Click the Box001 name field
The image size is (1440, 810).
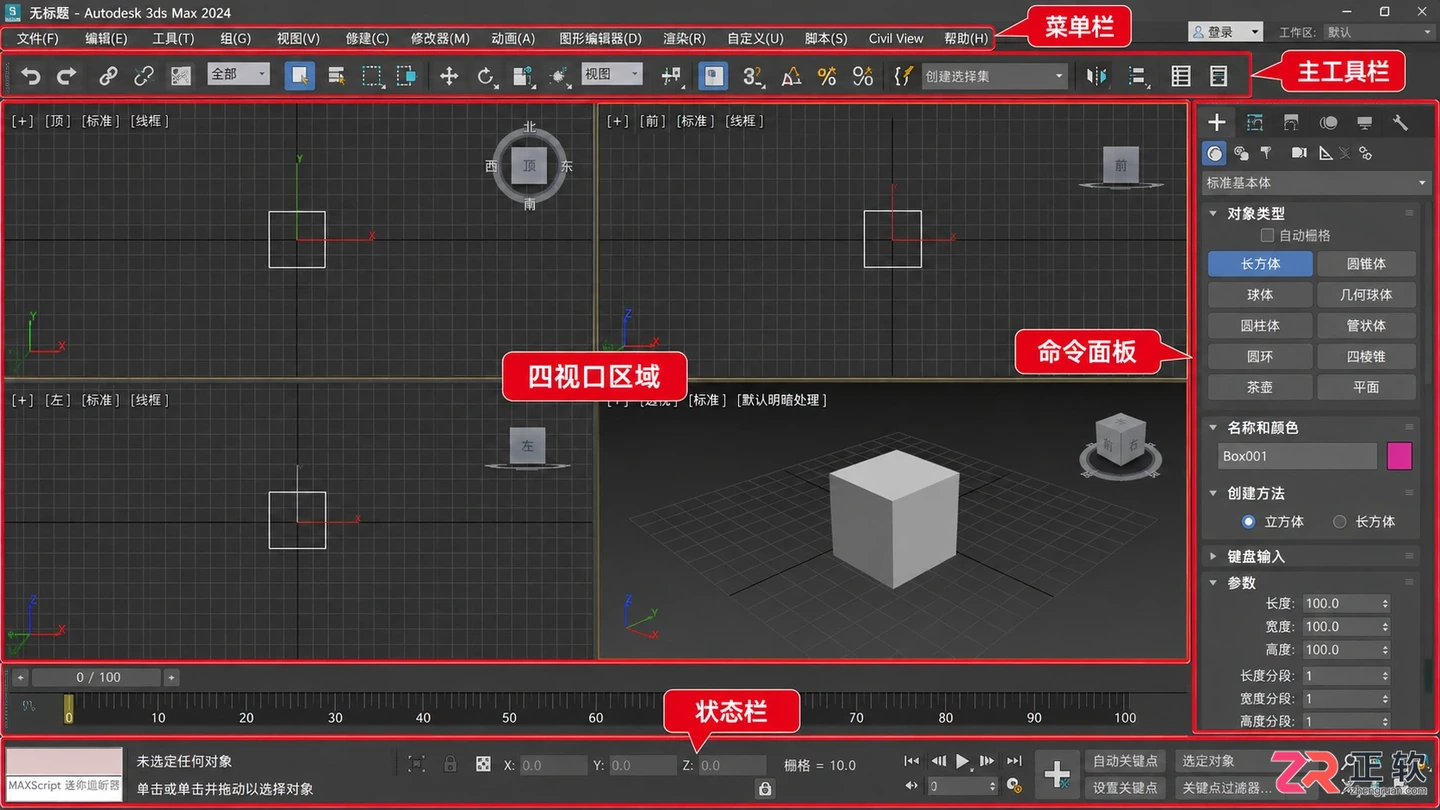point(1297,456)
